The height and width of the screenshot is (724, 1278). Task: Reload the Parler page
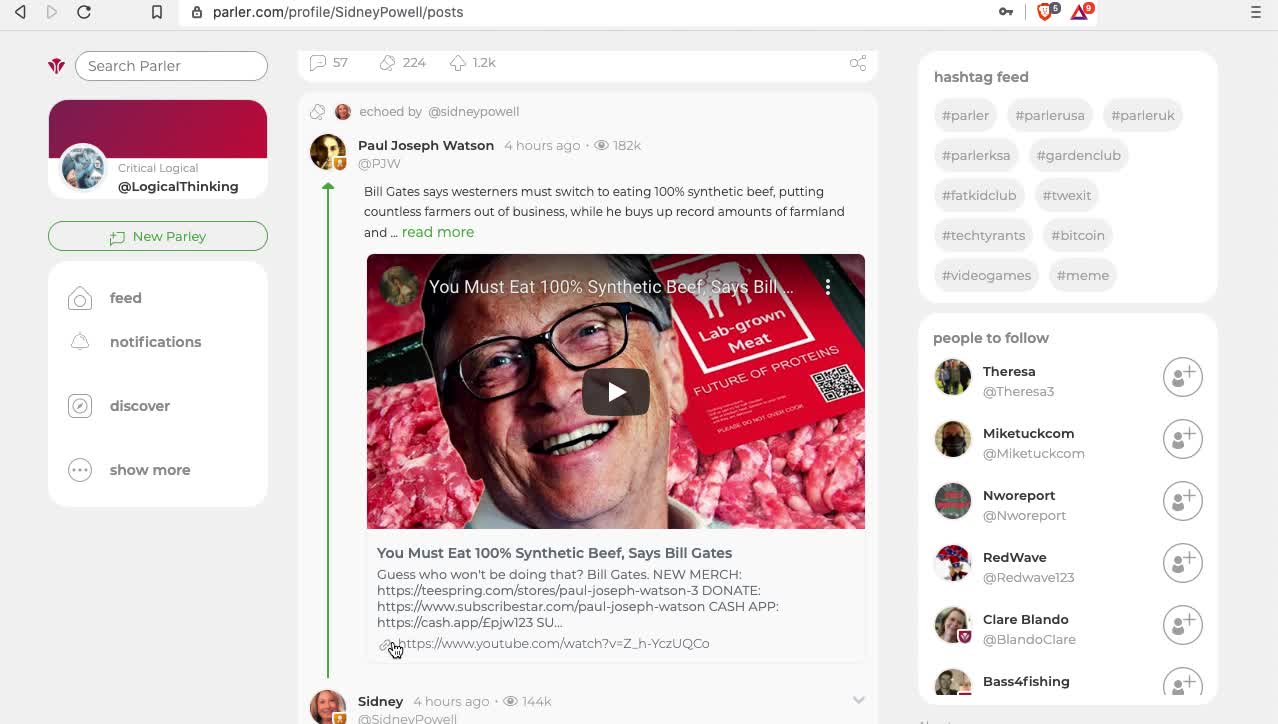pos(84,12)
